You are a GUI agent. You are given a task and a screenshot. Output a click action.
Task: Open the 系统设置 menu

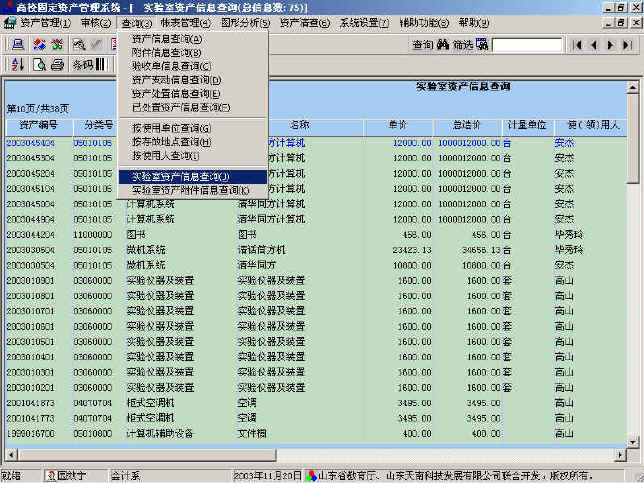pos(364,22)
